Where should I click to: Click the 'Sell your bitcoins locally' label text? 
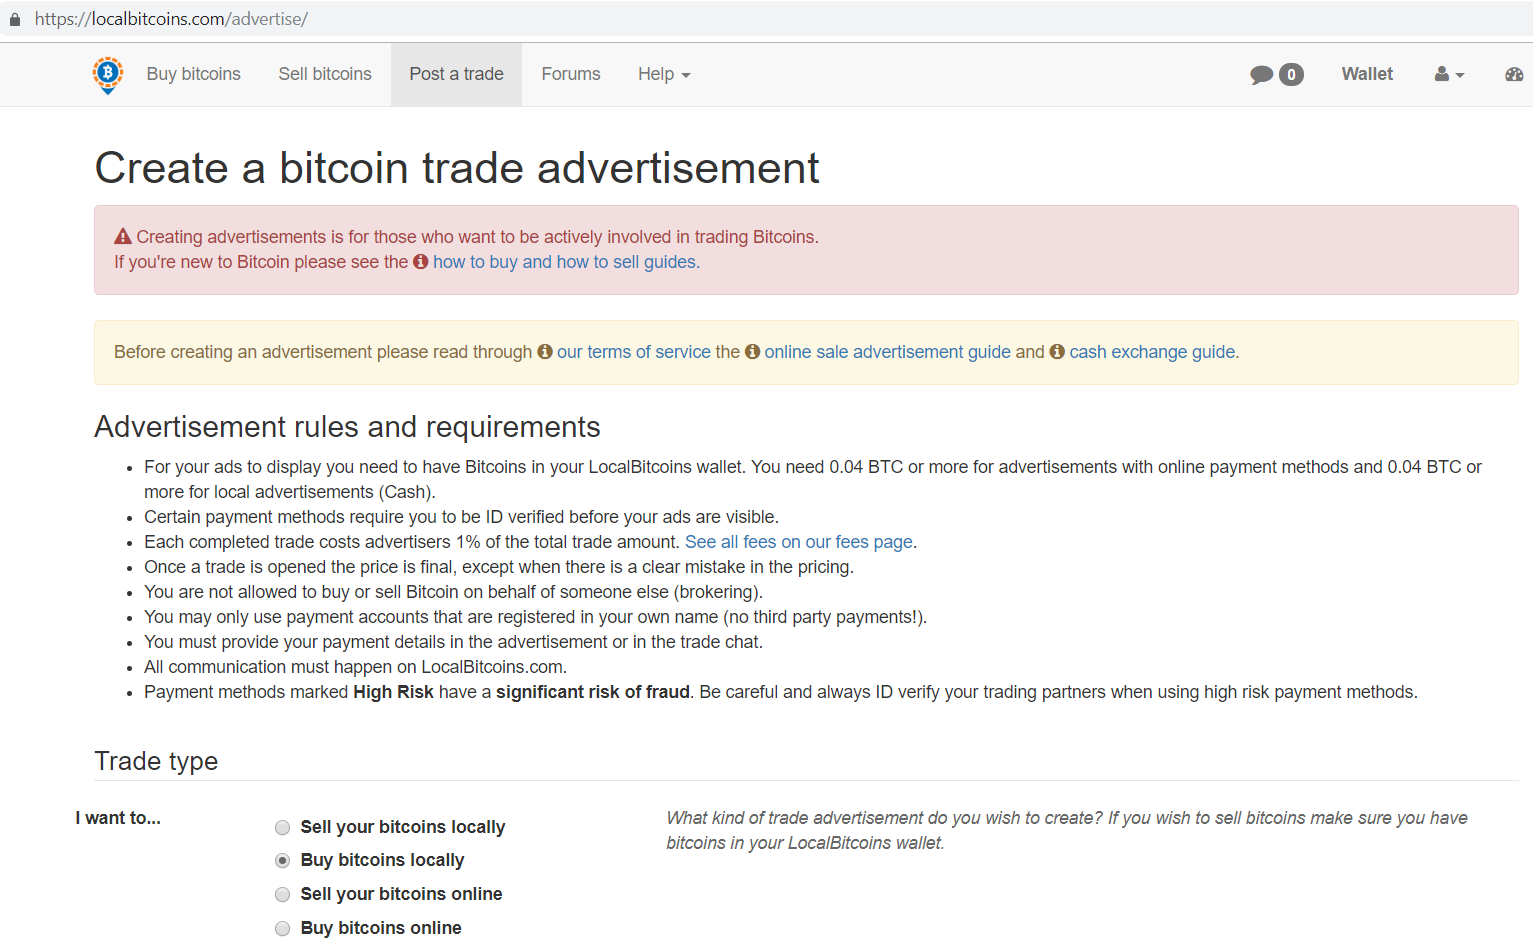[x=403, y=827]
